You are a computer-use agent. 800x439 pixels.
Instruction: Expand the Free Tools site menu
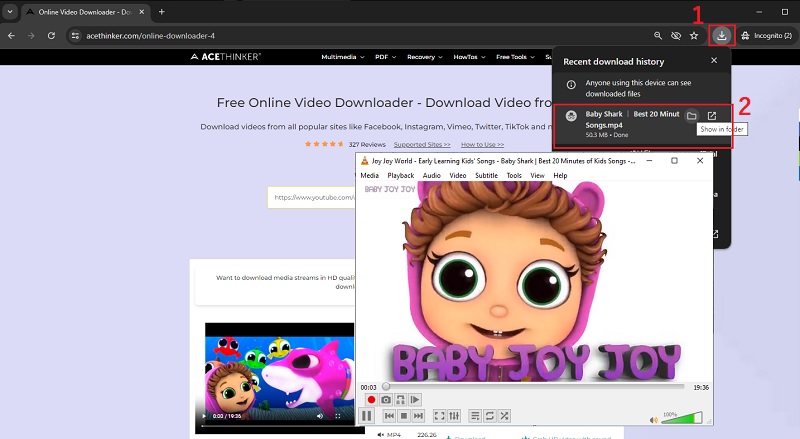point(515,57)
